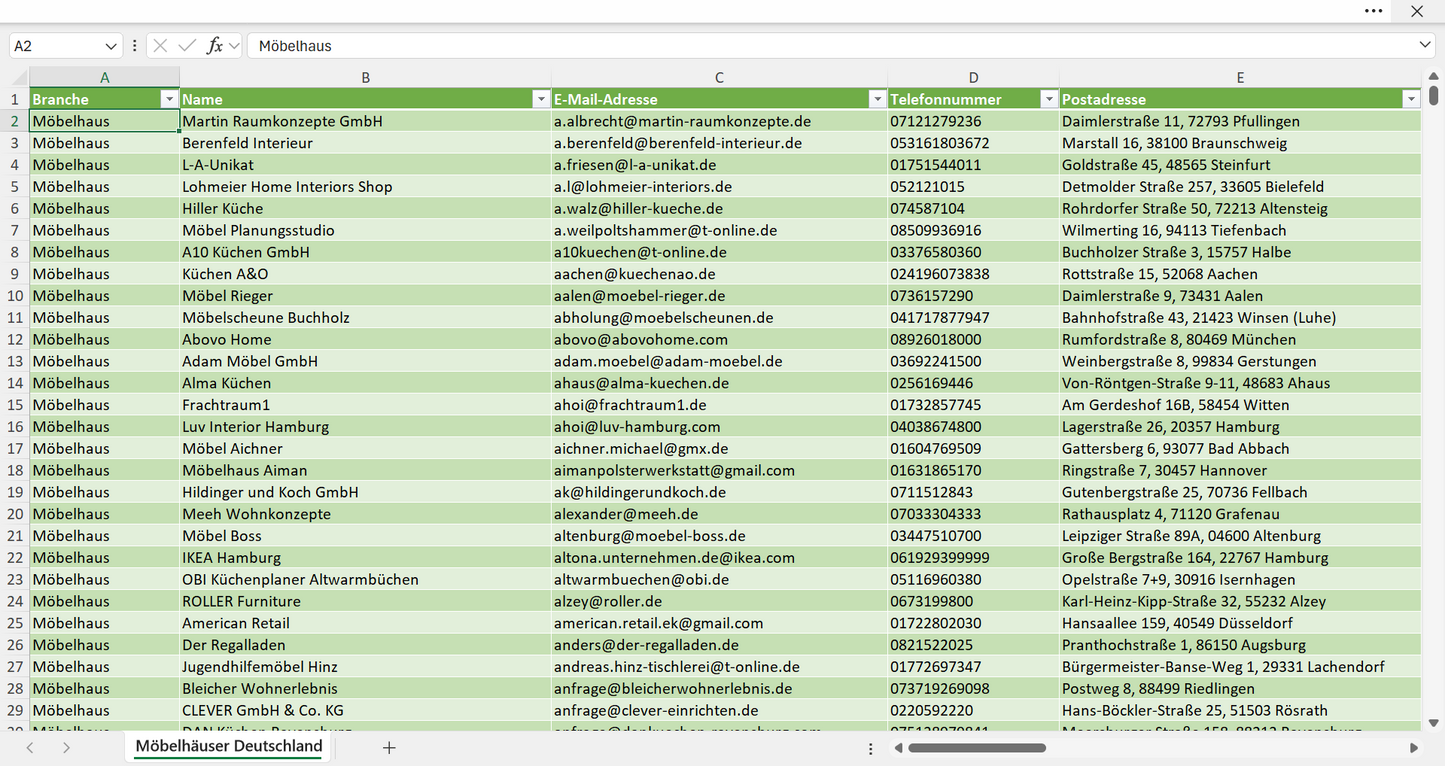1445x766 pixels.
Task: Open the Branche column filter dropdown
Action: [x=168, y=99]
